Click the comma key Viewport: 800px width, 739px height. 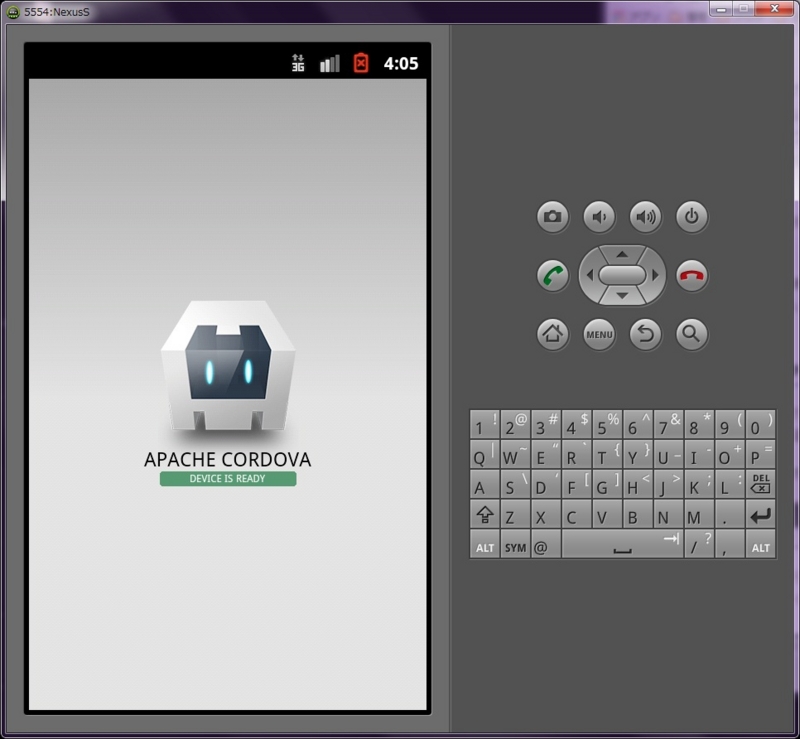pyautogui.click(x=730, y=544)
